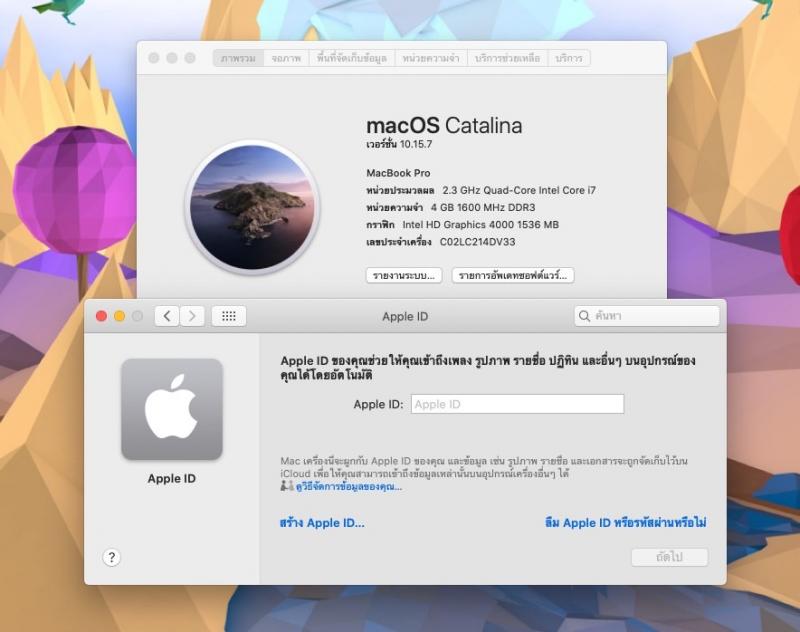Screen dimensions: 800x632
Task: Open help with the question mark button
Action: [x=112, y=558]
